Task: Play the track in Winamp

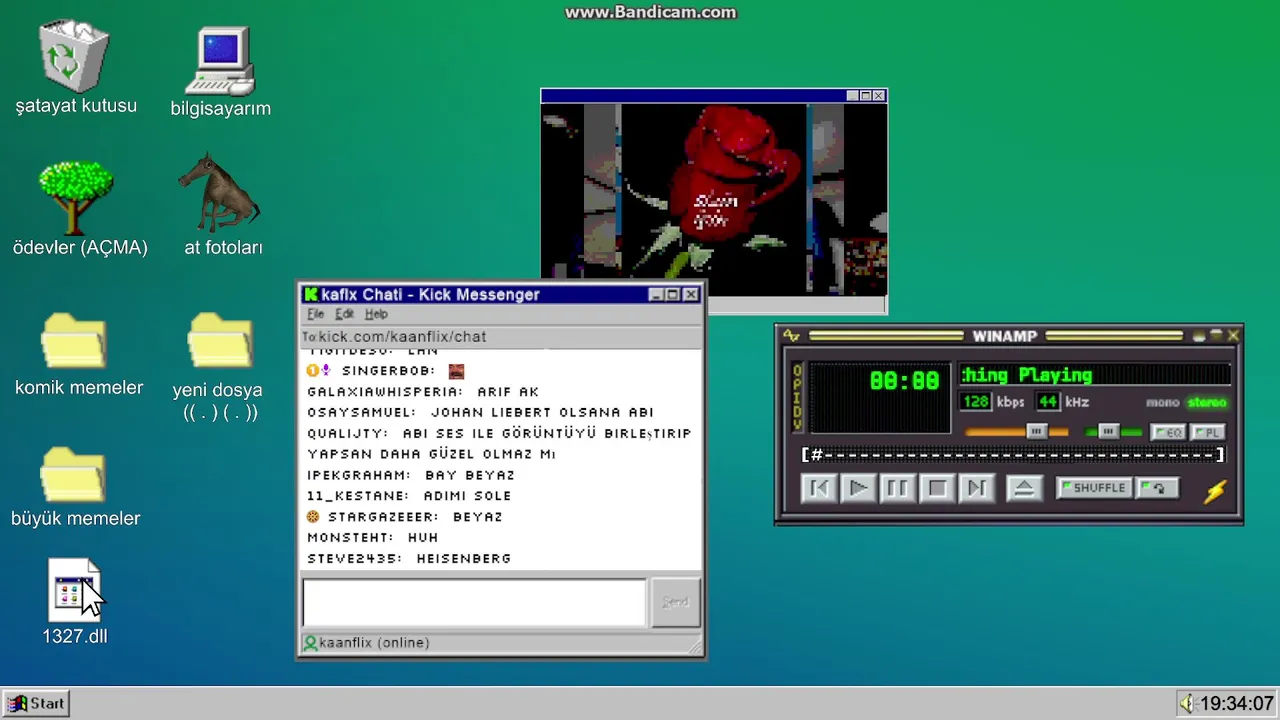Action: tap(857, 488)
